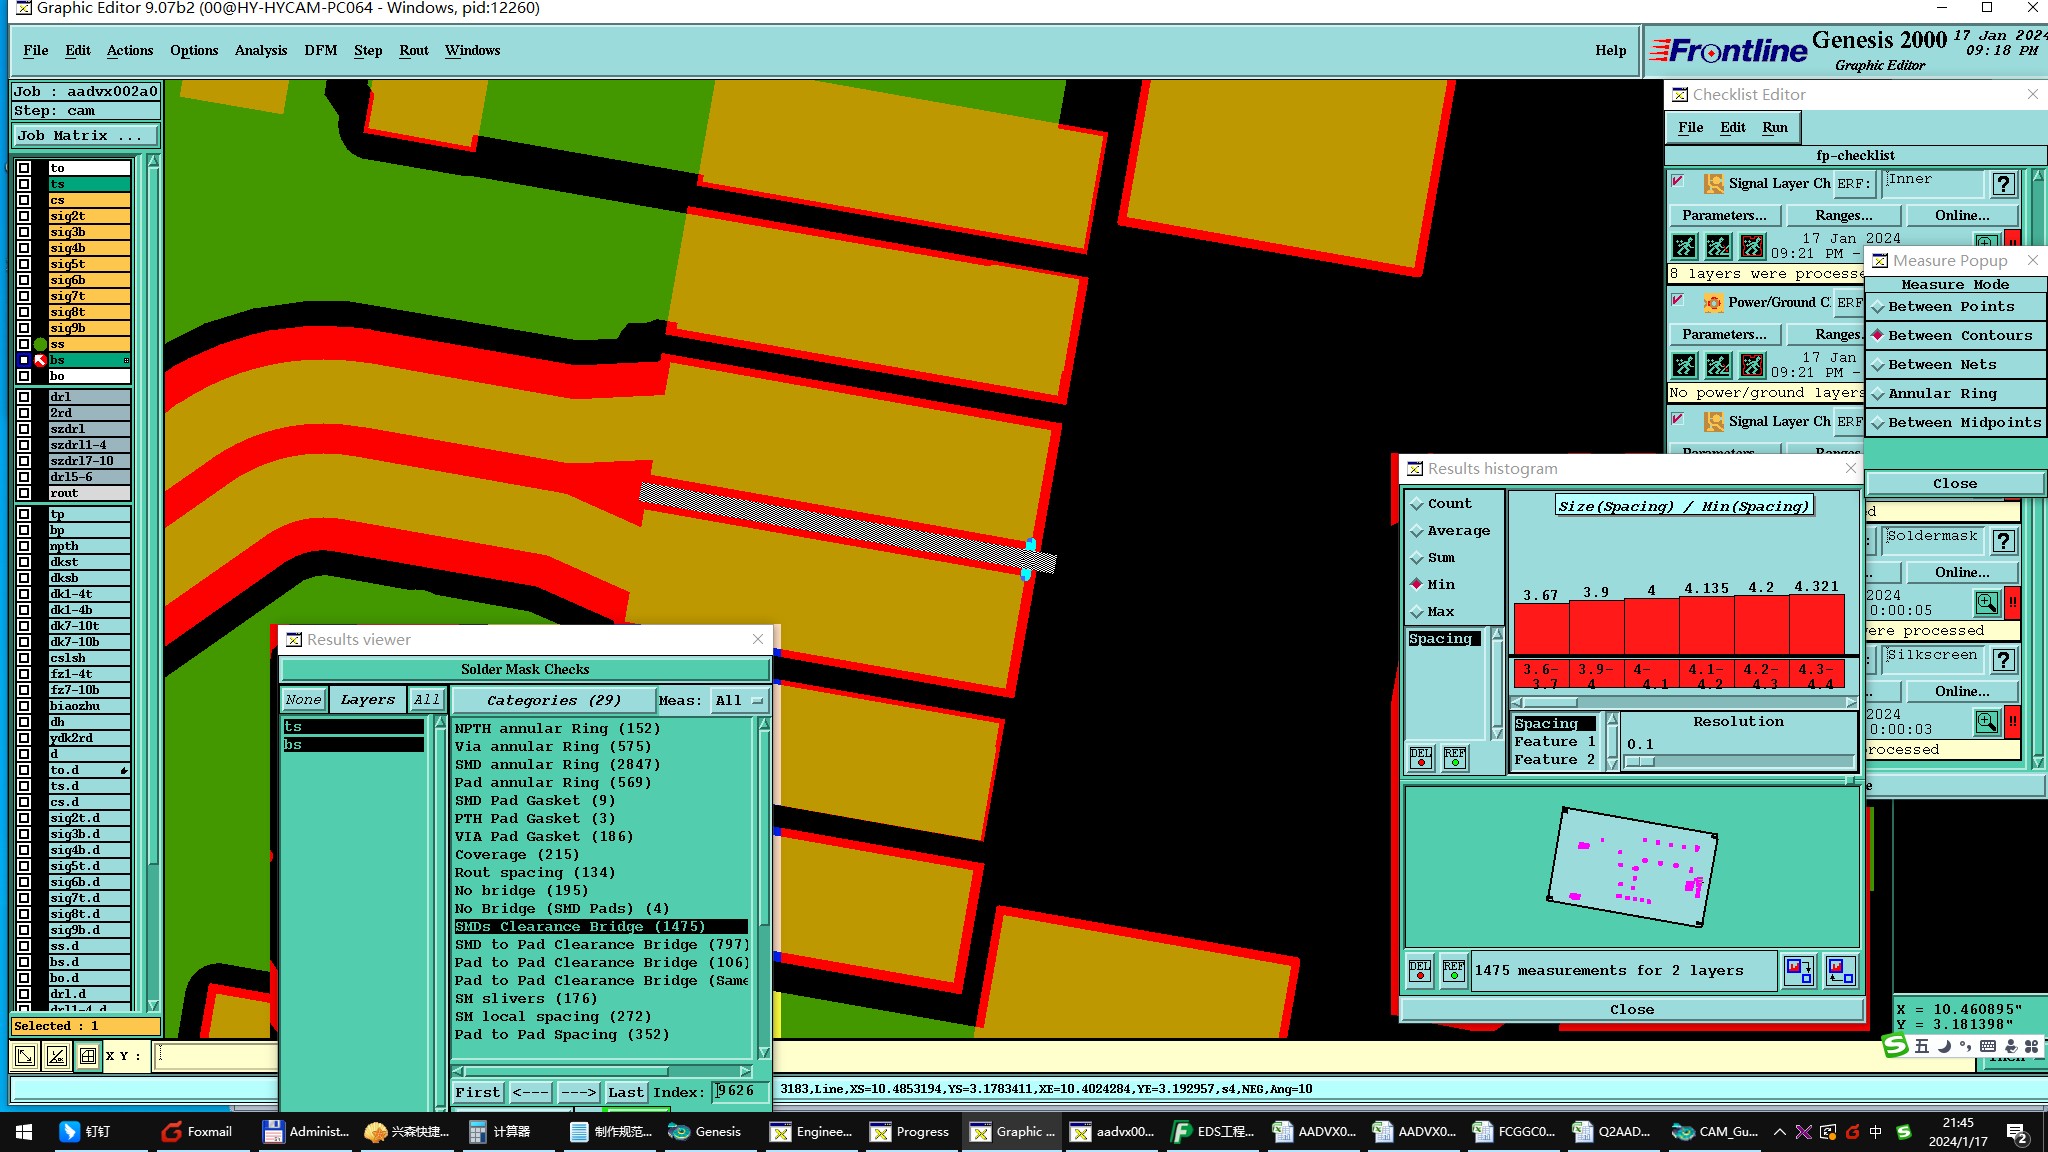The height and width of the screenshot is (1152, 2048).
Task: Click the Power/Ground check orange icon
Action: tap(1713, 302)
